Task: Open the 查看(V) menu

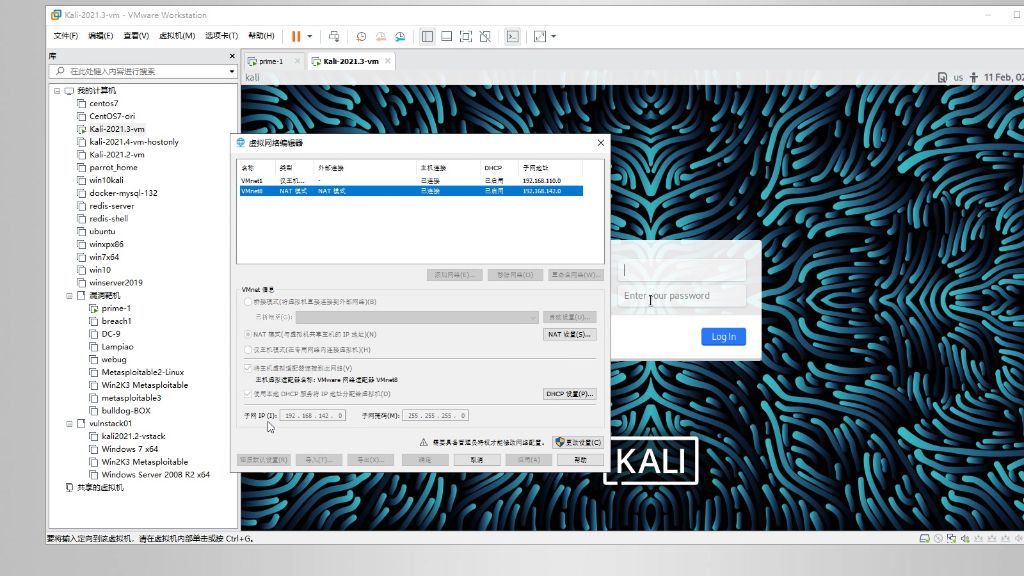Action: 136,36
